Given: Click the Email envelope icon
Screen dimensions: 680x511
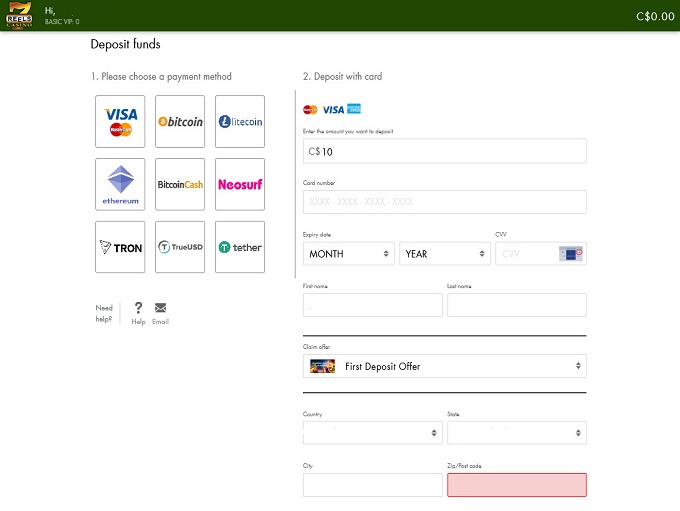Looking at the screenshot, I should click(160, 308).
